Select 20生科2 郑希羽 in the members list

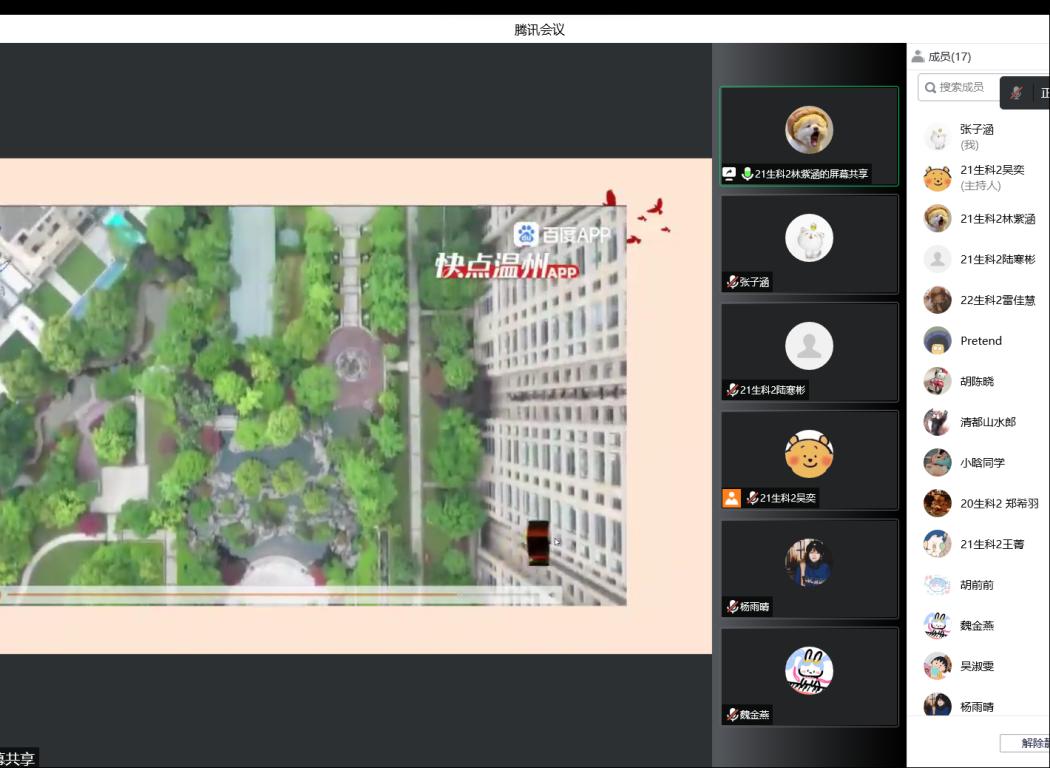click(x=998, y=504)
